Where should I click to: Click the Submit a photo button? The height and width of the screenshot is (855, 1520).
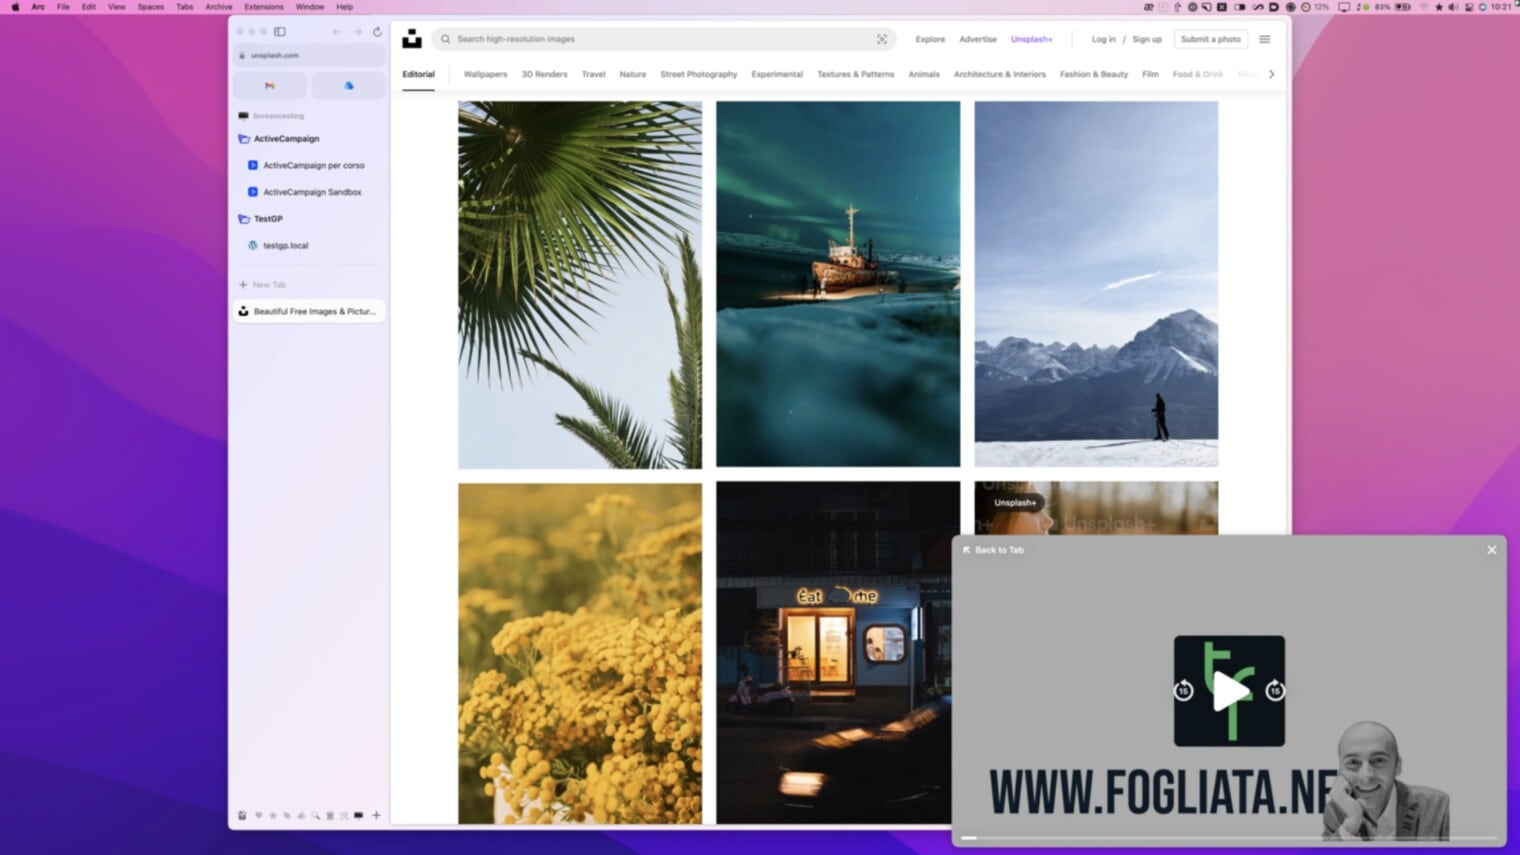point(1211,39)
